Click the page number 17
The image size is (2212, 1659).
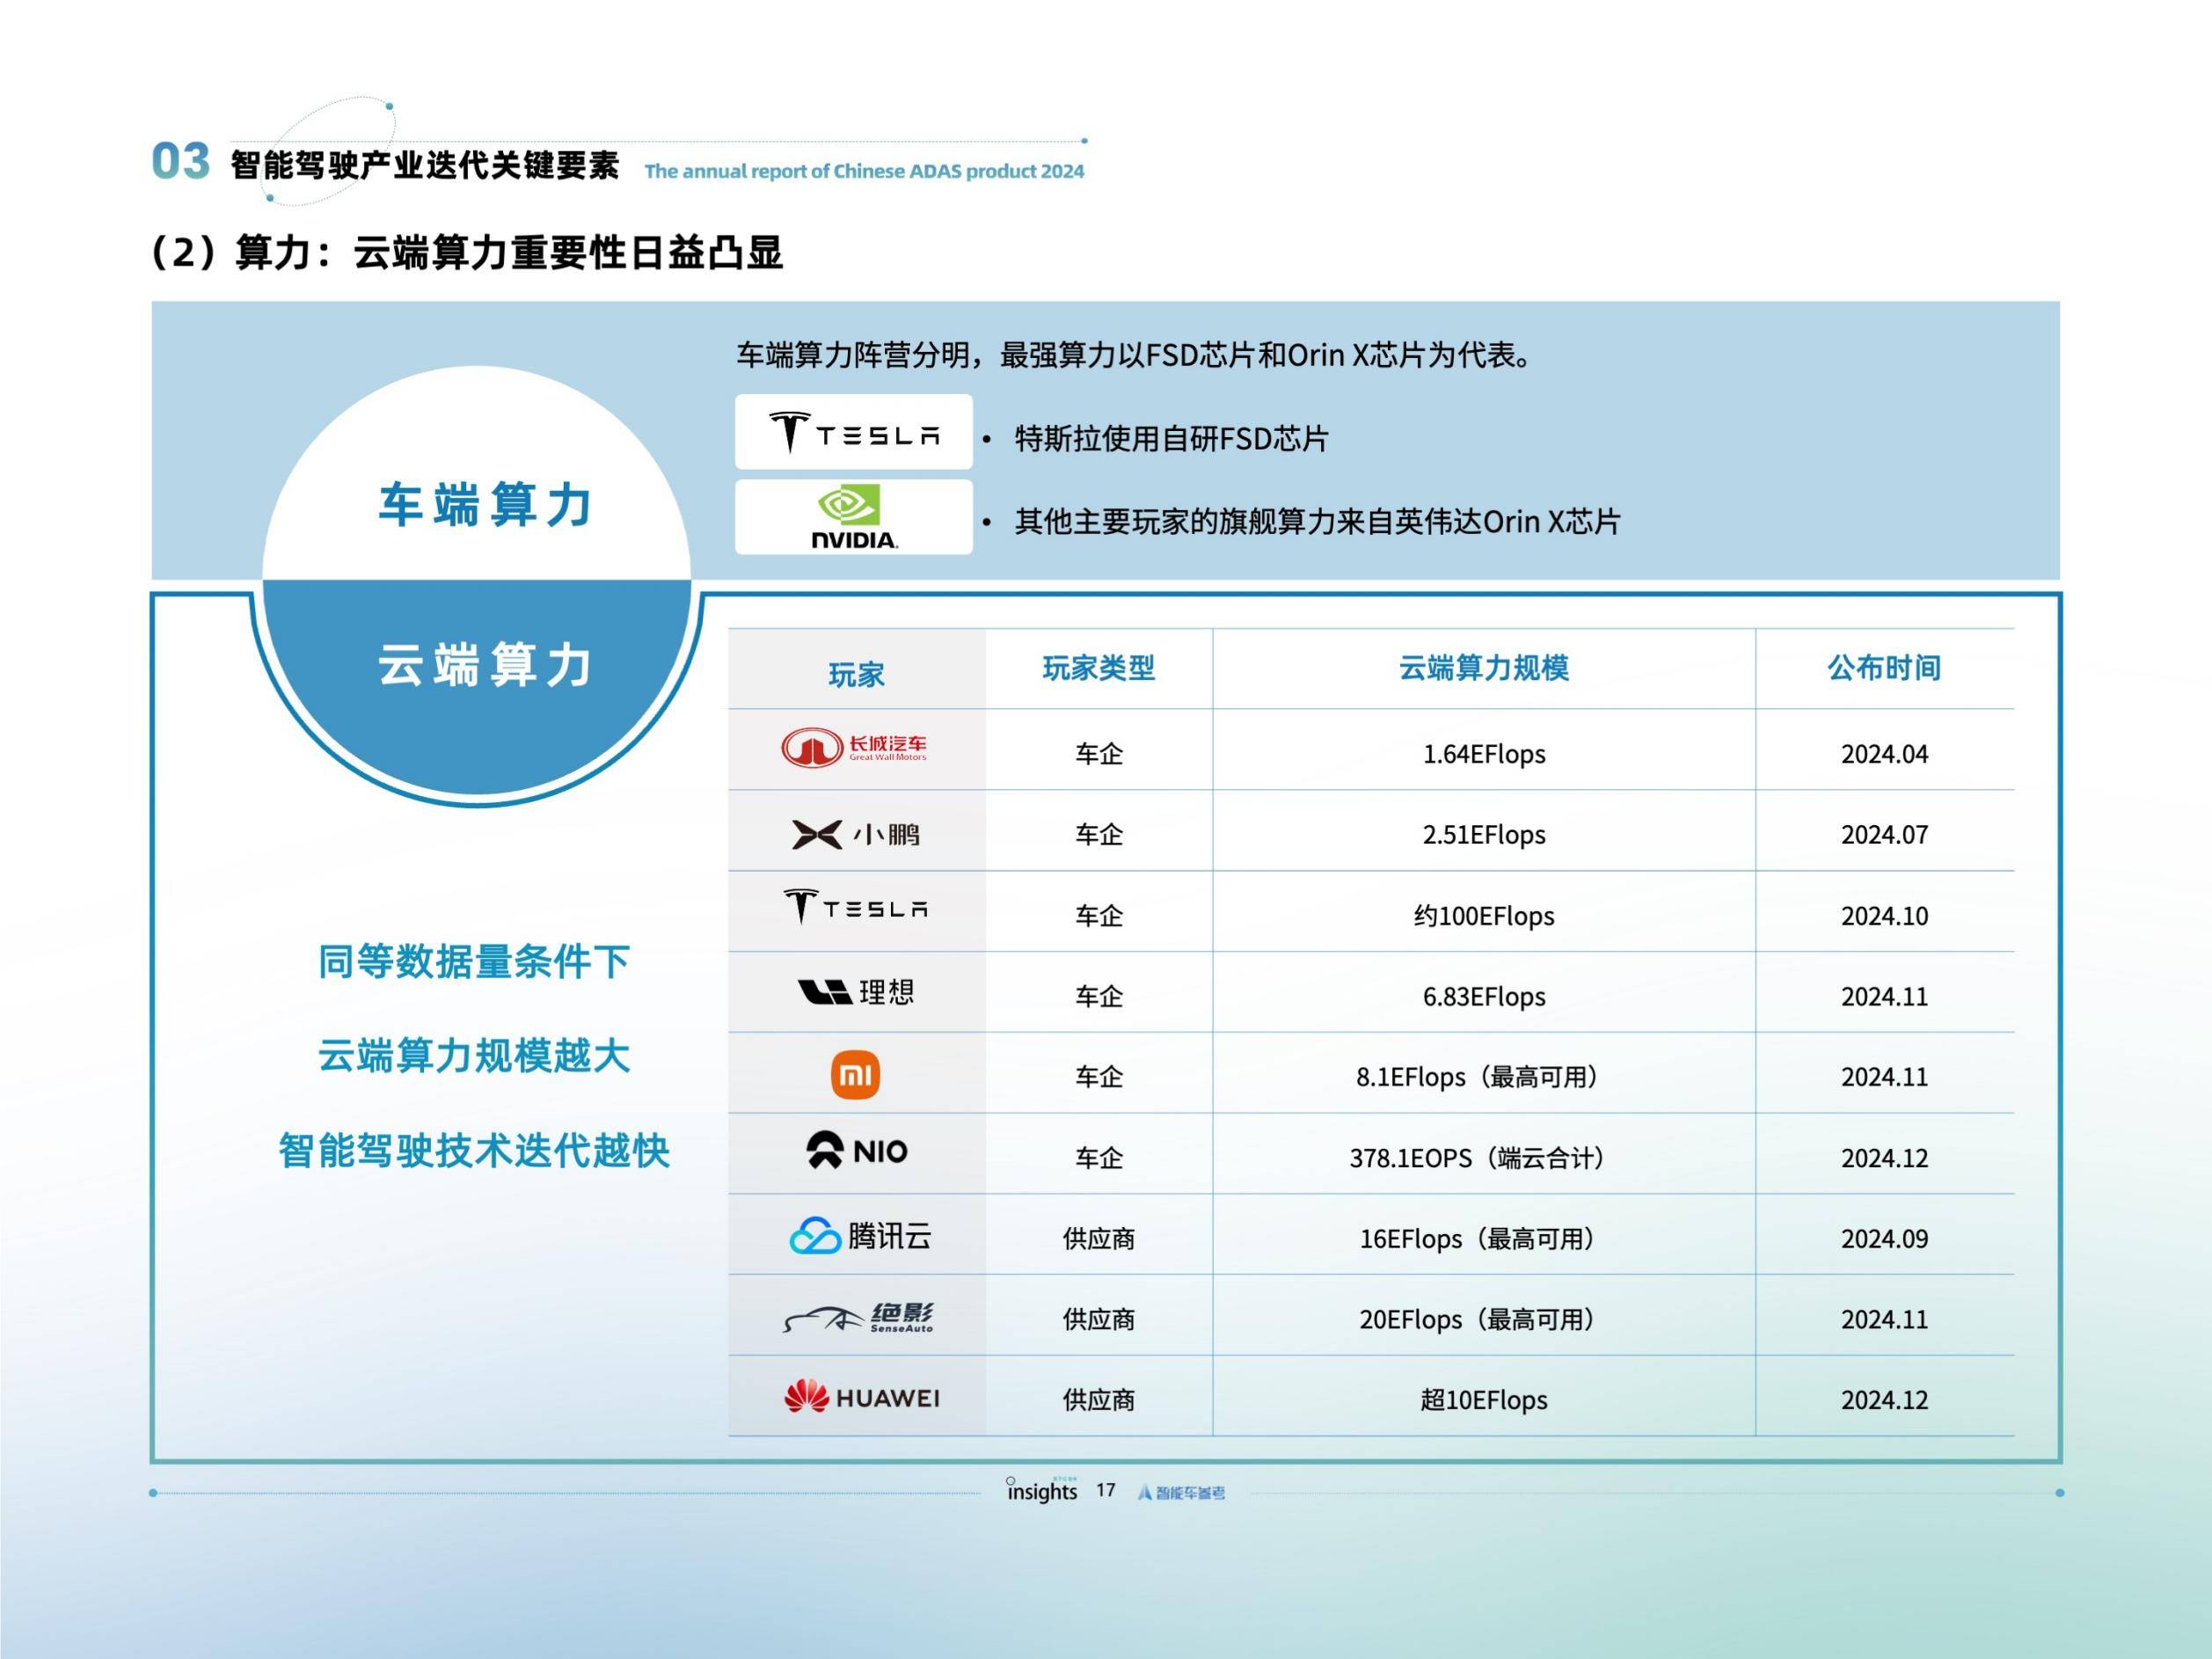click(x=1105, y=1490)
